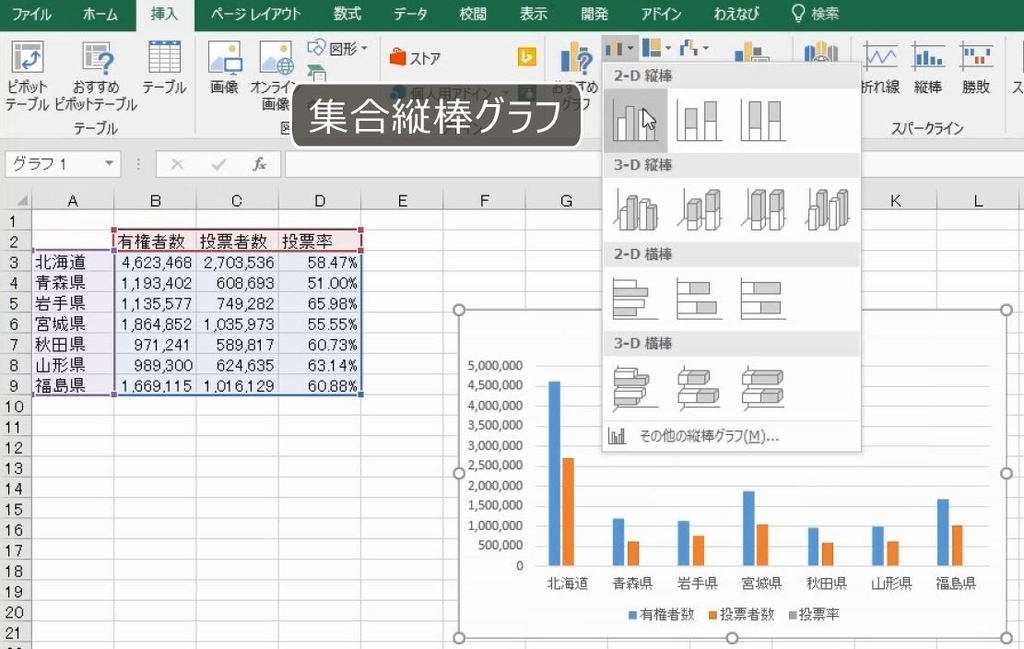This screenshot has width=1024, height=649.
Task: Open More Column Charts (その他の縦棒グラフ)
Action: pyautogui.click(x=731, y=436)
